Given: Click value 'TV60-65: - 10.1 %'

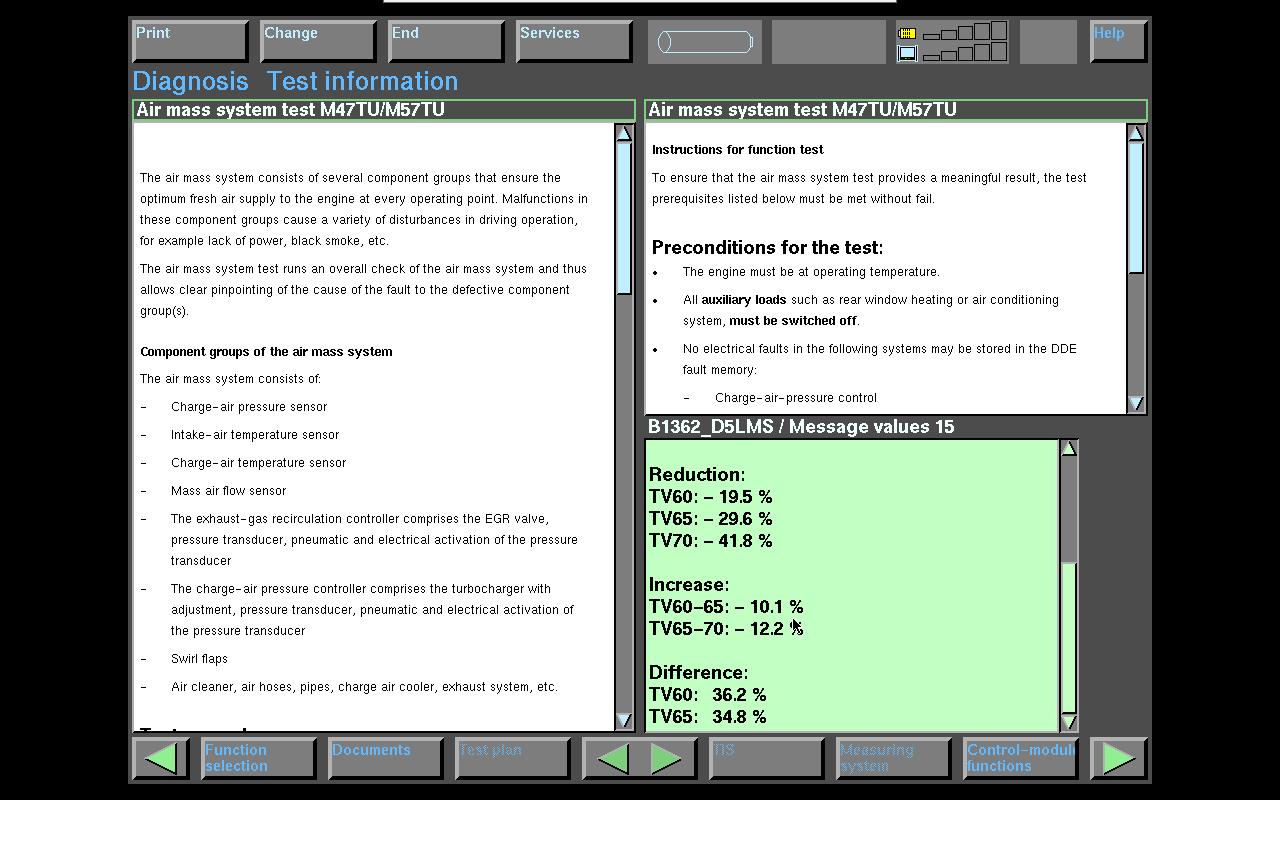Looking at the screenshot, I should 726,607.
